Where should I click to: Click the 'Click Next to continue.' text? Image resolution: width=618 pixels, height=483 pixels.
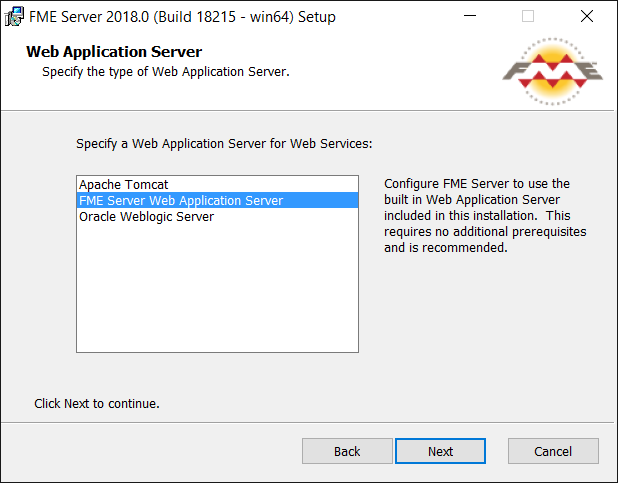97,403
